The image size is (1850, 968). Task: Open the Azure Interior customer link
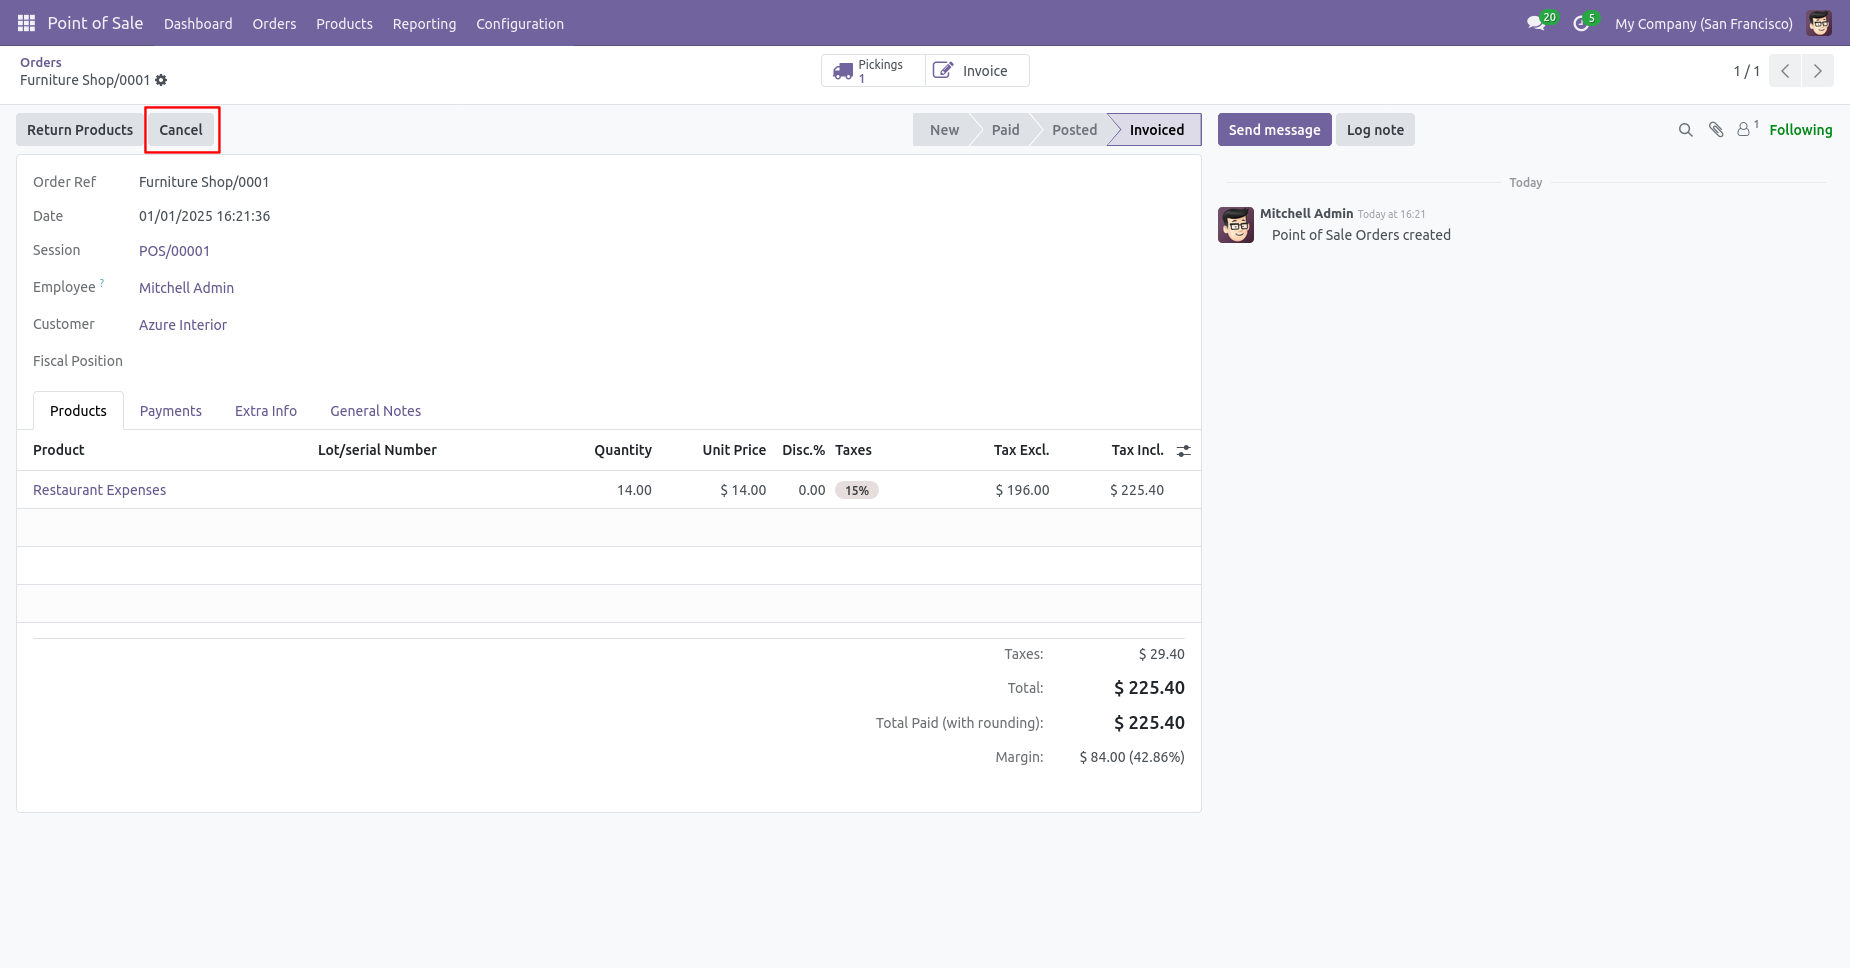click(183, 325)
